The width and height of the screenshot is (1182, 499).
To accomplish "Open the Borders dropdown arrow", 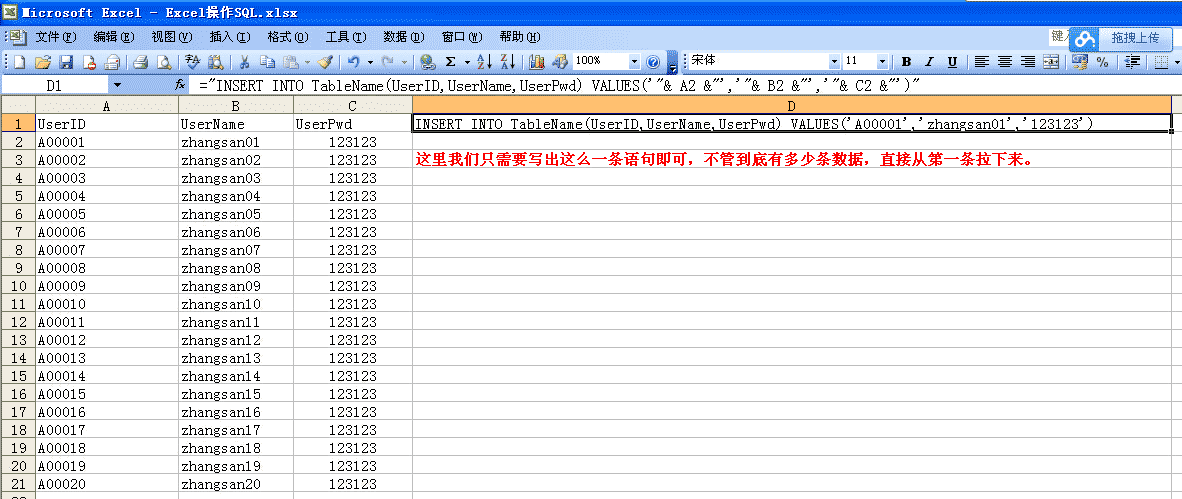I will pos(1177,62).
